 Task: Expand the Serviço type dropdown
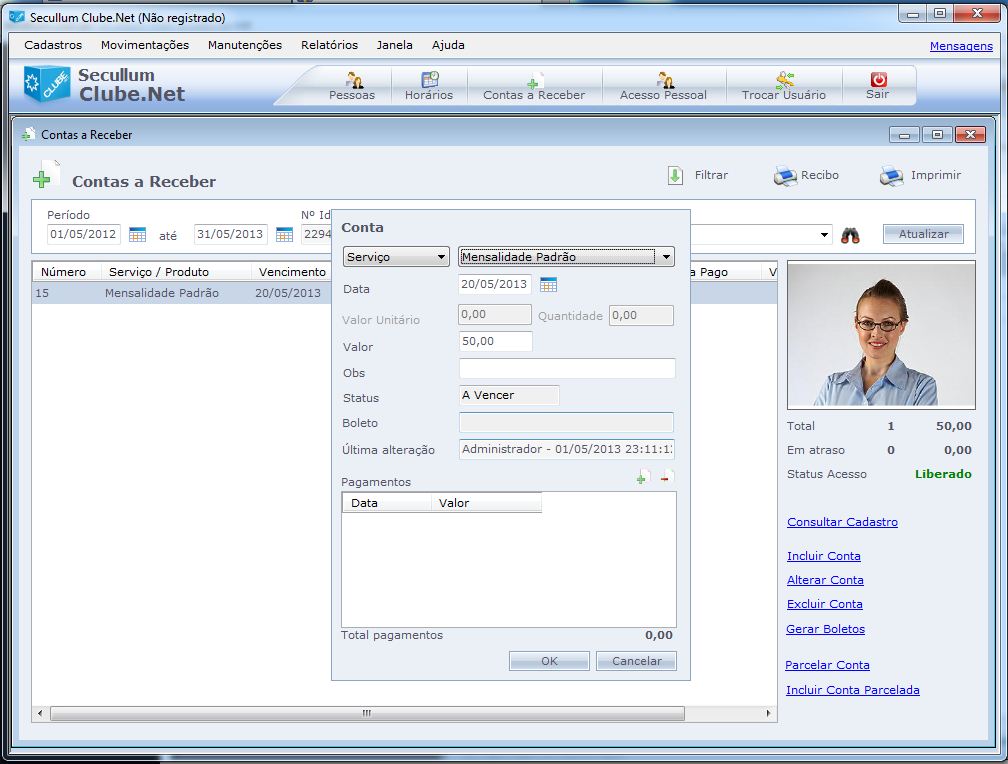pos(441,257)
